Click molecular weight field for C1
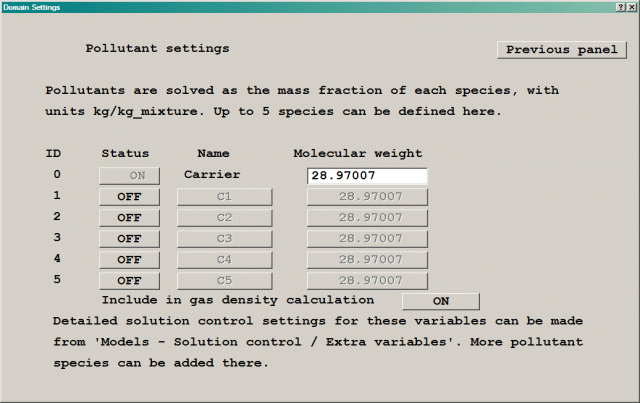 pyautogui.click(x=367, y=197)
